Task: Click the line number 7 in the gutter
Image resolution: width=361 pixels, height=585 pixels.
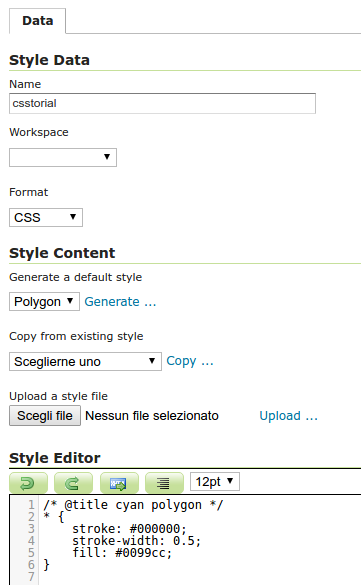Action: click(x=31, y=576)
